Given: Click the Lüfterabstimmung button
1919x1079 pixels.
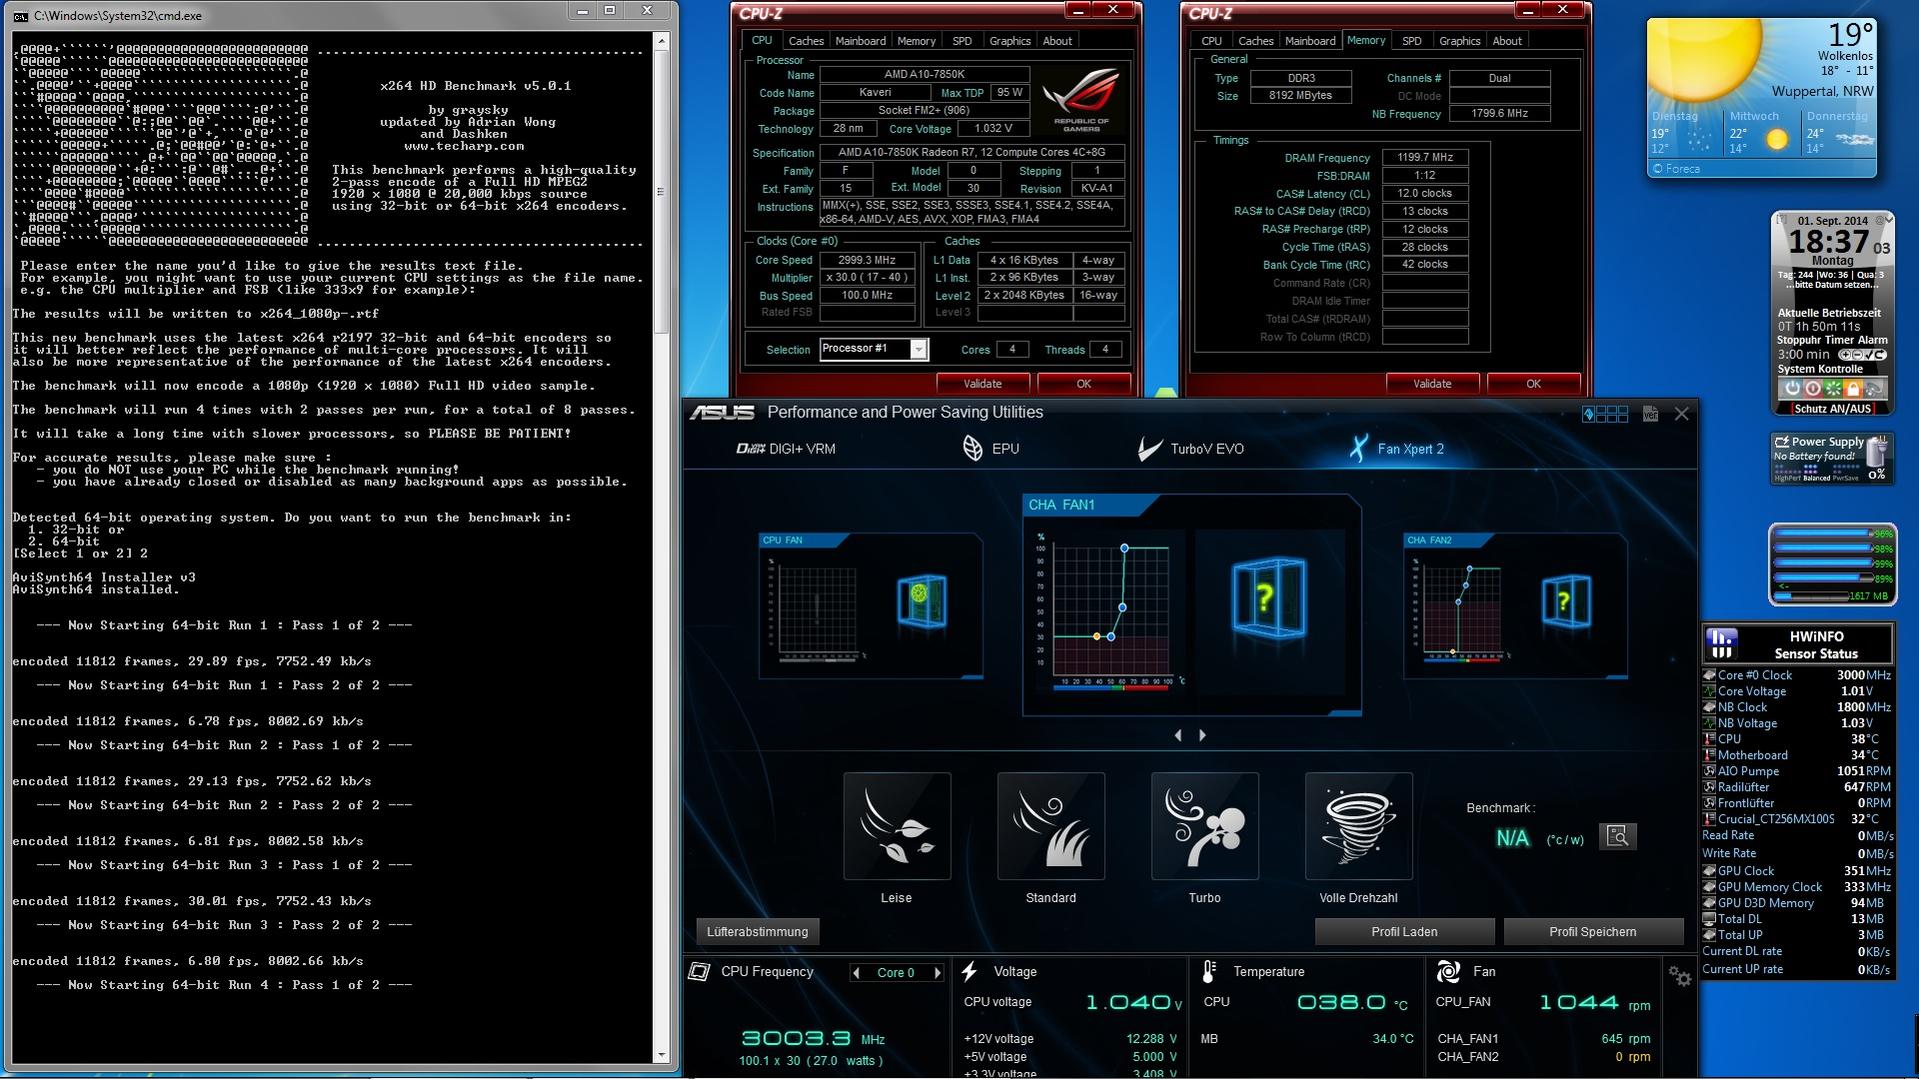Looking at the screenshot, I should (x=757, y=932).
